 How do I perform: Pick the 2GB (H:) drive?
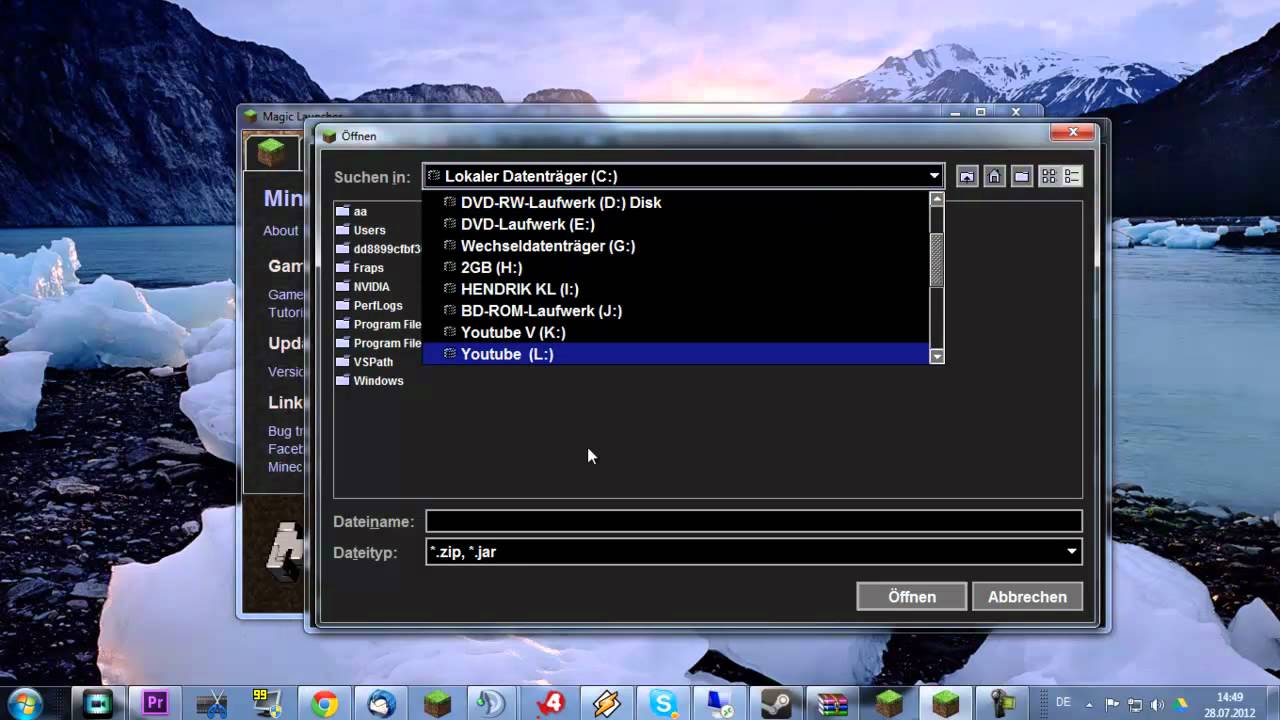(x=676, y=267)
